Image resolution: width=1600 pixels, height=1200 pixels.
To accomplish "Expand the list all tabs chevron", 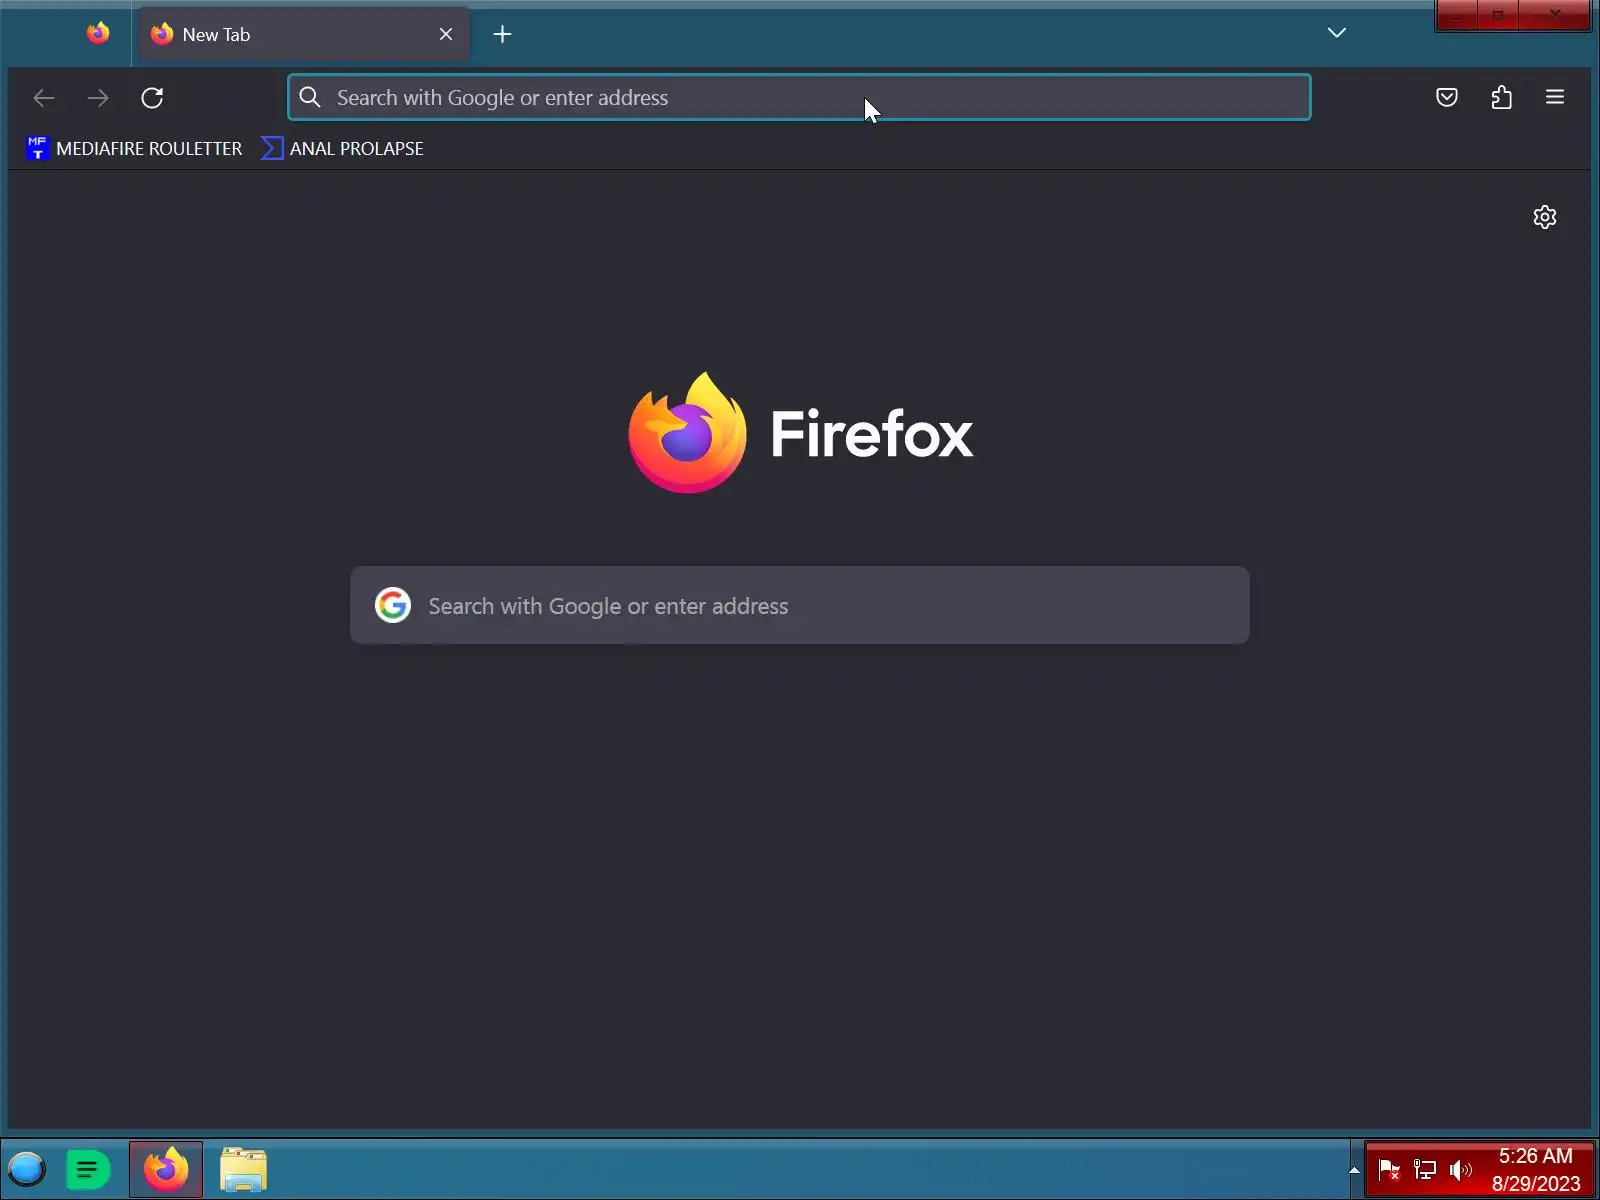I will click(x=1336, y=33).
